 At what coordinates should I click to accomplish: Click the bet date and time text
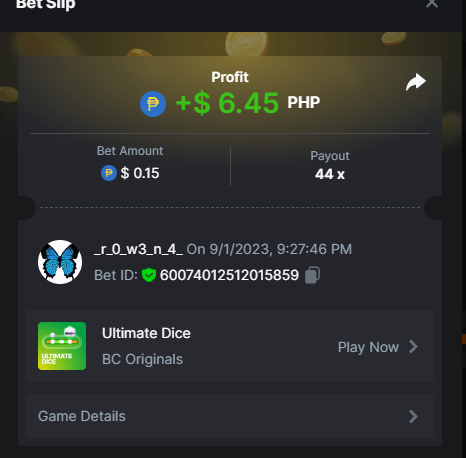tap(269, 249)
